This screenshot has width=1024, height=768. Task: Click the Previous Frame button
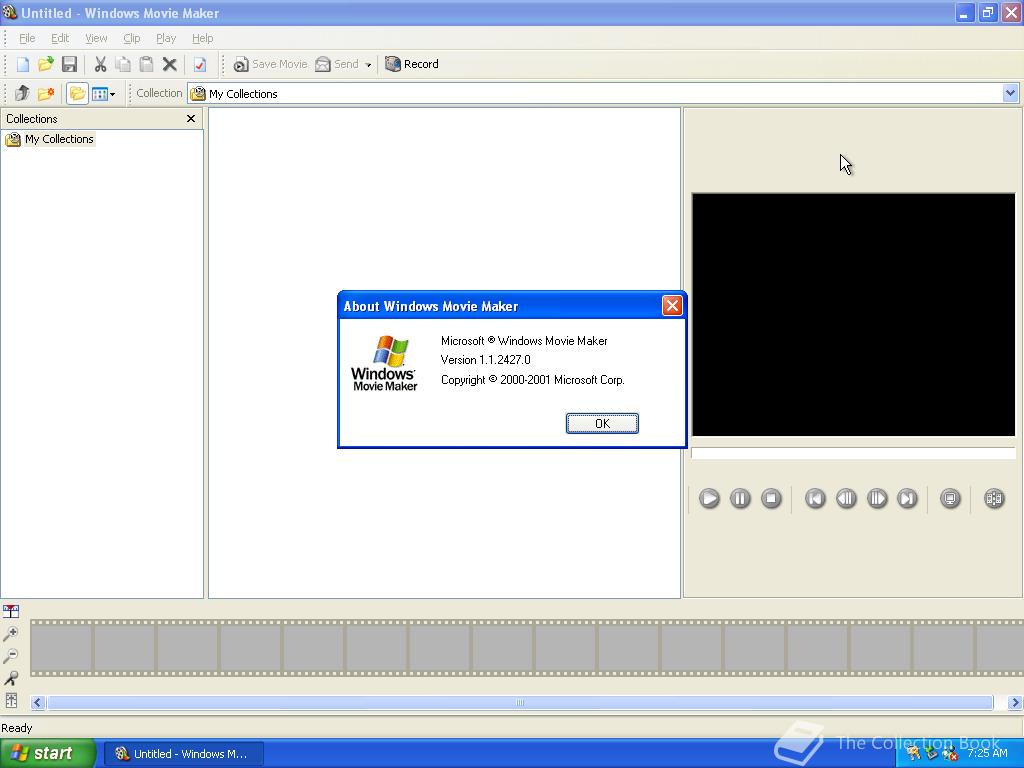846,499
